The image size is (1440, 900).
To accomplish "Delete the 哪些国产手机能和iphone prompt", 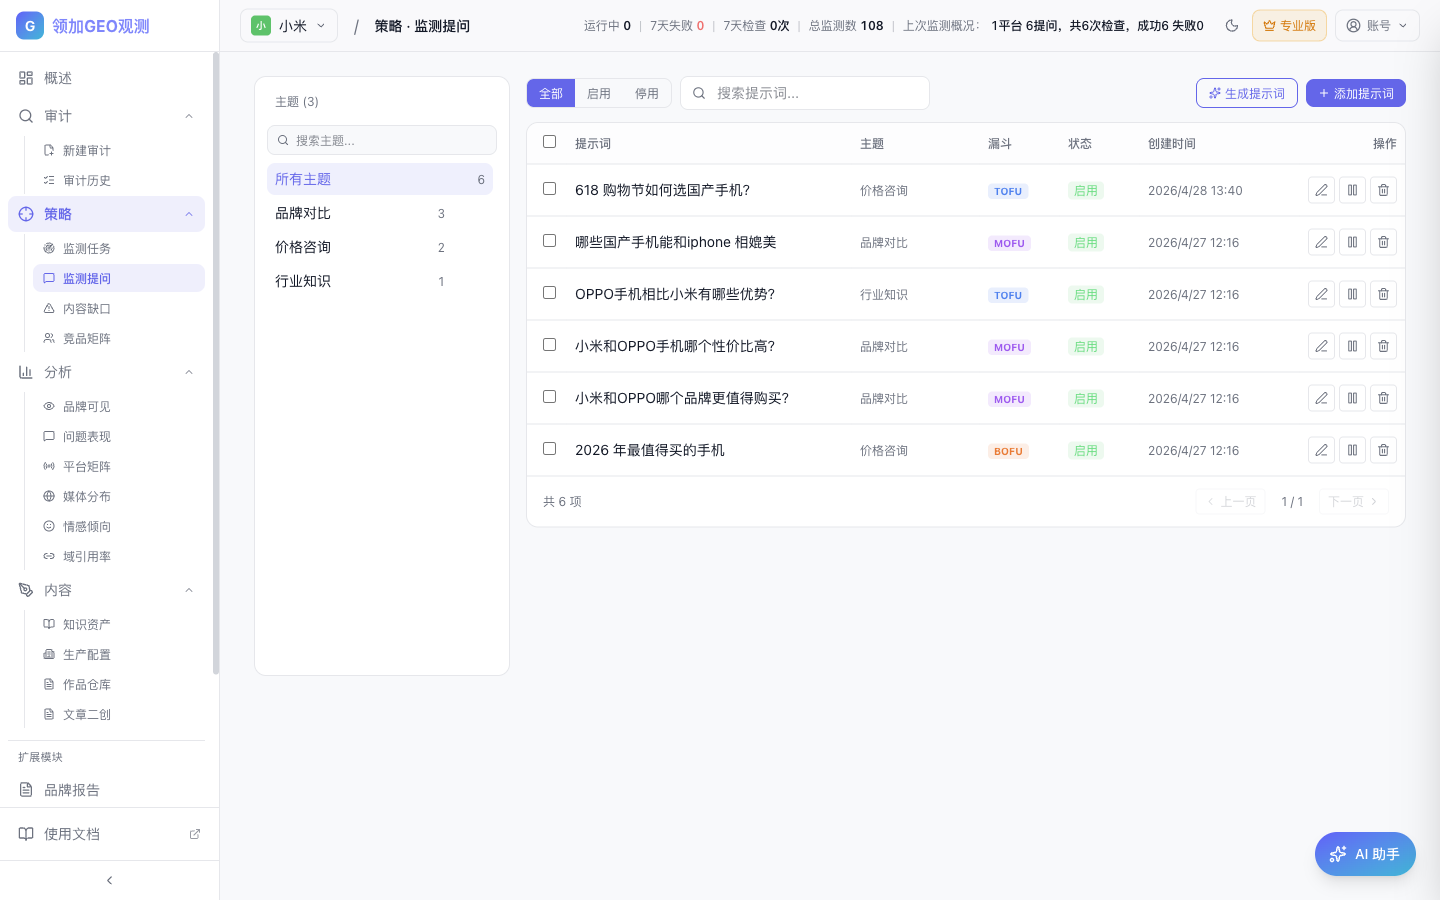I will click(x=1383, y=242).
